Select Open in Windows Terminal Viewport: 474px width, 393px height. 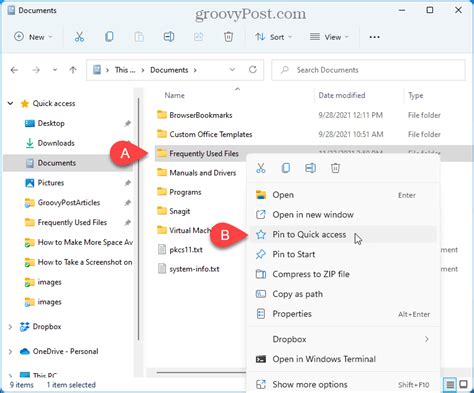click(x=343, y=359)
